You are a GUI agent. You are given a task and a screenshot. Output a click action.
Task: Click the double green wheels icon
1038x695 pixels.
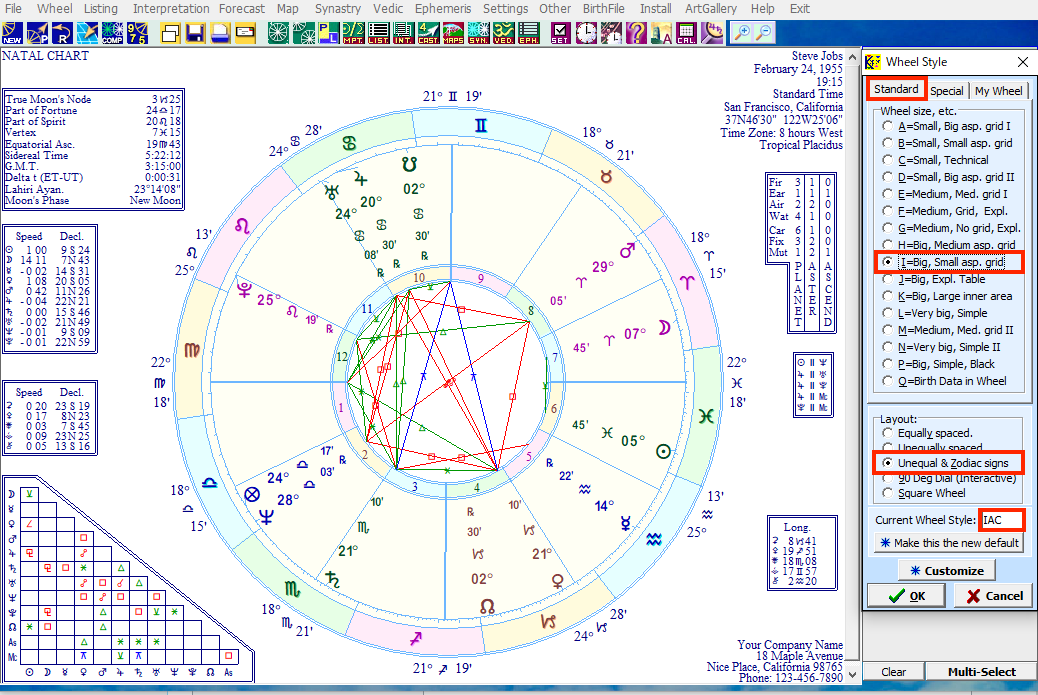pos(303,33)
